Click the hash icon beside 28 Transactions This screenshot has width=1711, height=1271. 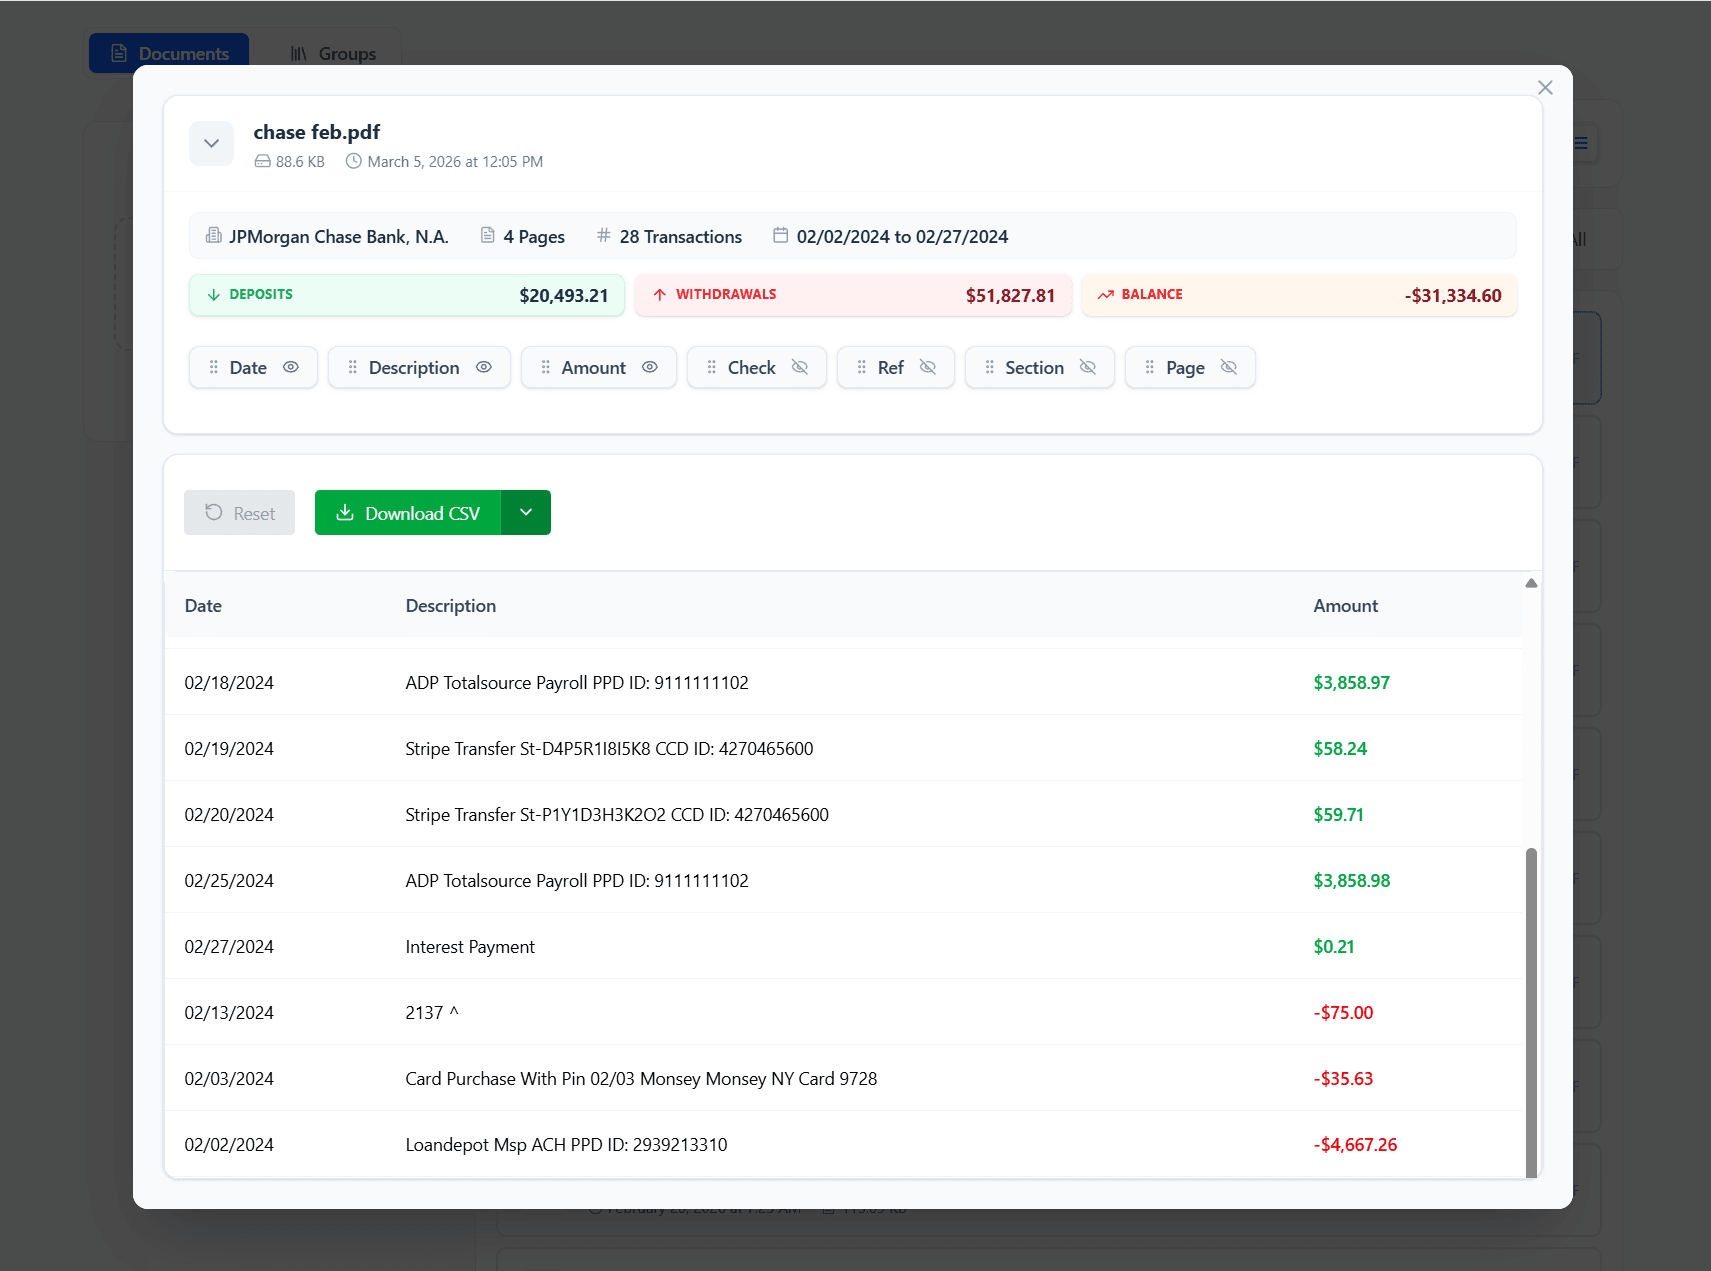pos(604,236)
